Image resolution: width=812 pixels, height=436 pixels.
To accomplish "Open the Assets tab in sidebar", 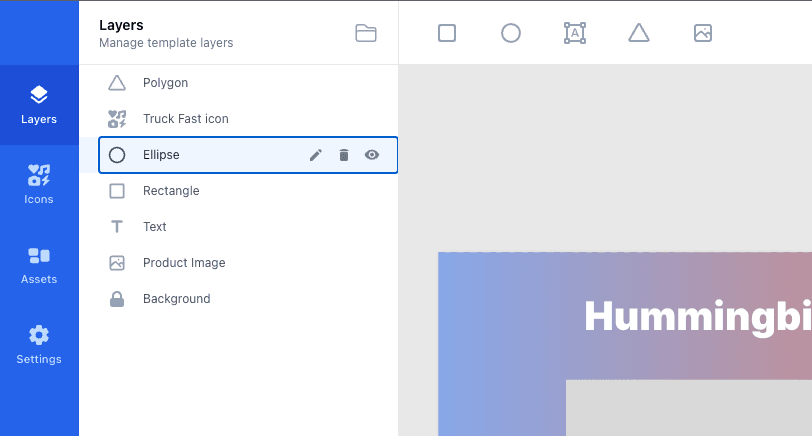I will point(39,265).
